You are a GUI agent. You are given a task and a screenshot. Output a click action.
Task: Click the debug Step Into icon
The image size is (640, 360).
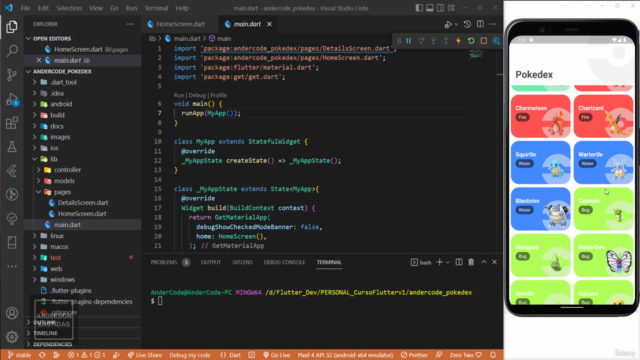[x=433, y=41]
